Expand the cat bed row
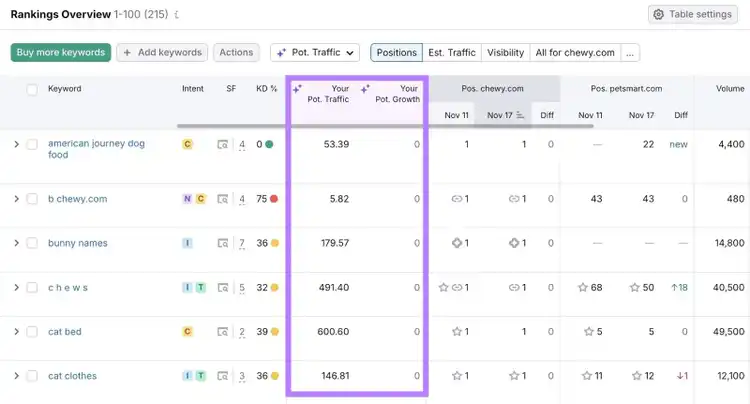750x404 pixels. pyautogui.click(x=16, y=331)
